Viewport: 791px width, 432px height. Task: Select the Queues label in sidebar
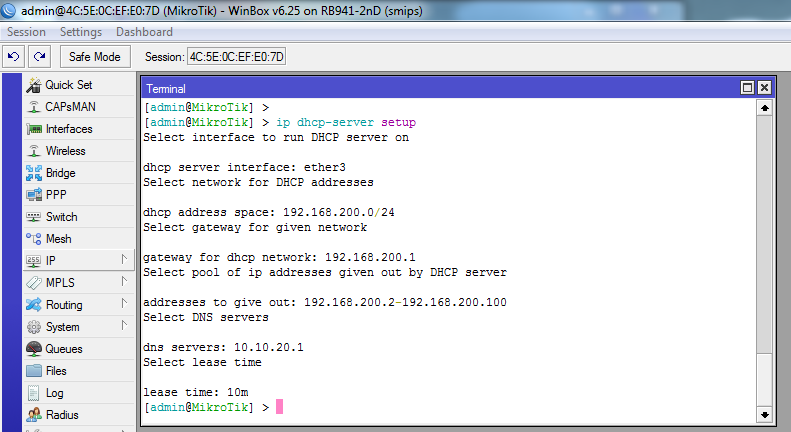[x=64, y=349]
